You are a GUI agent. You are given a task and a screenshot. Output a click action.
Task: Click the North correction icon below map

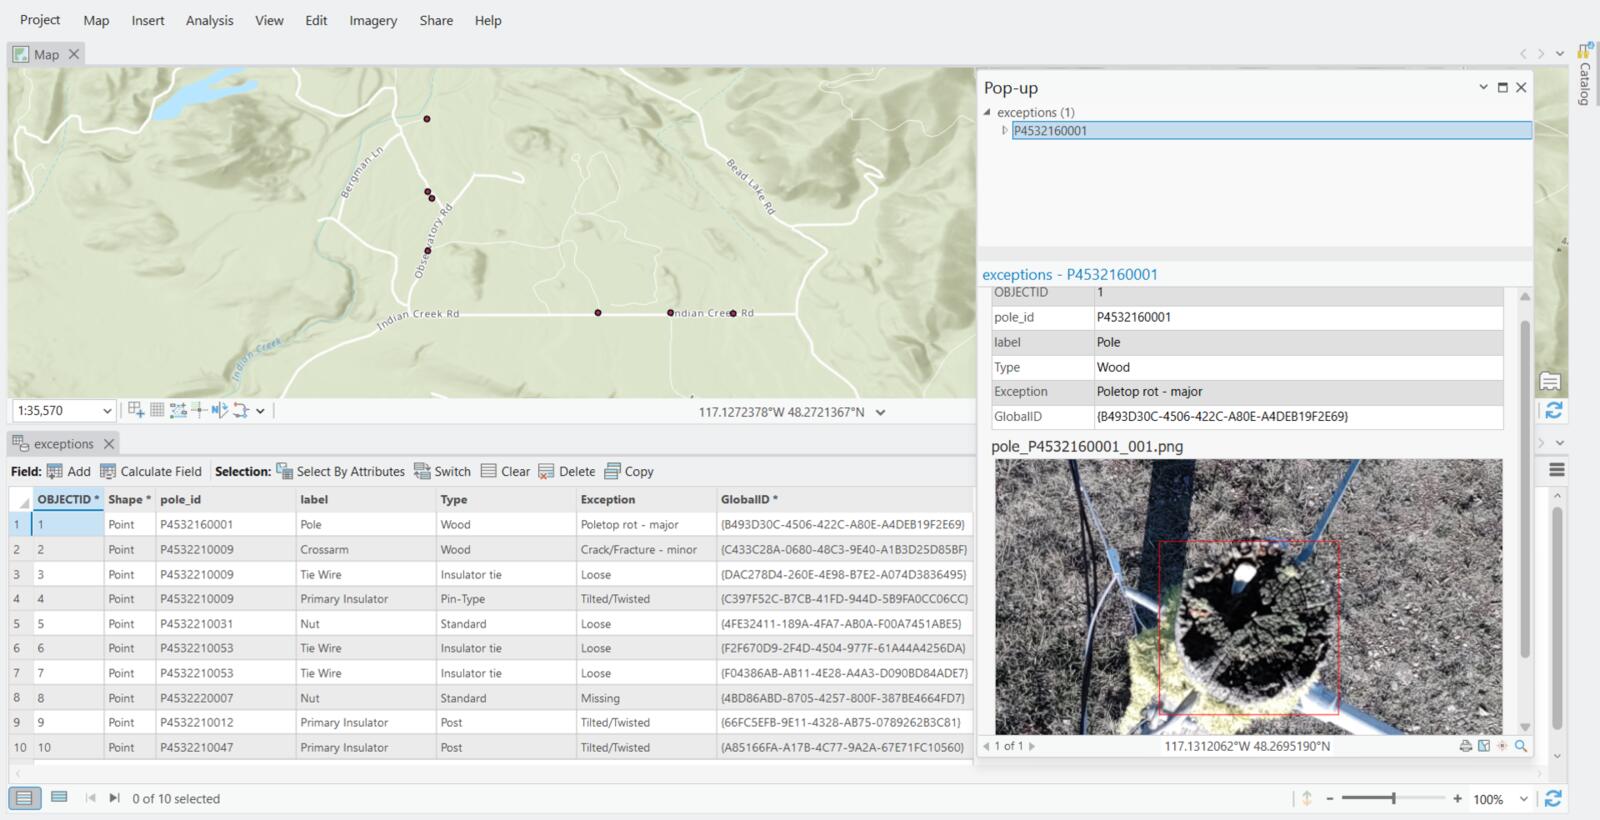(219, 410)
